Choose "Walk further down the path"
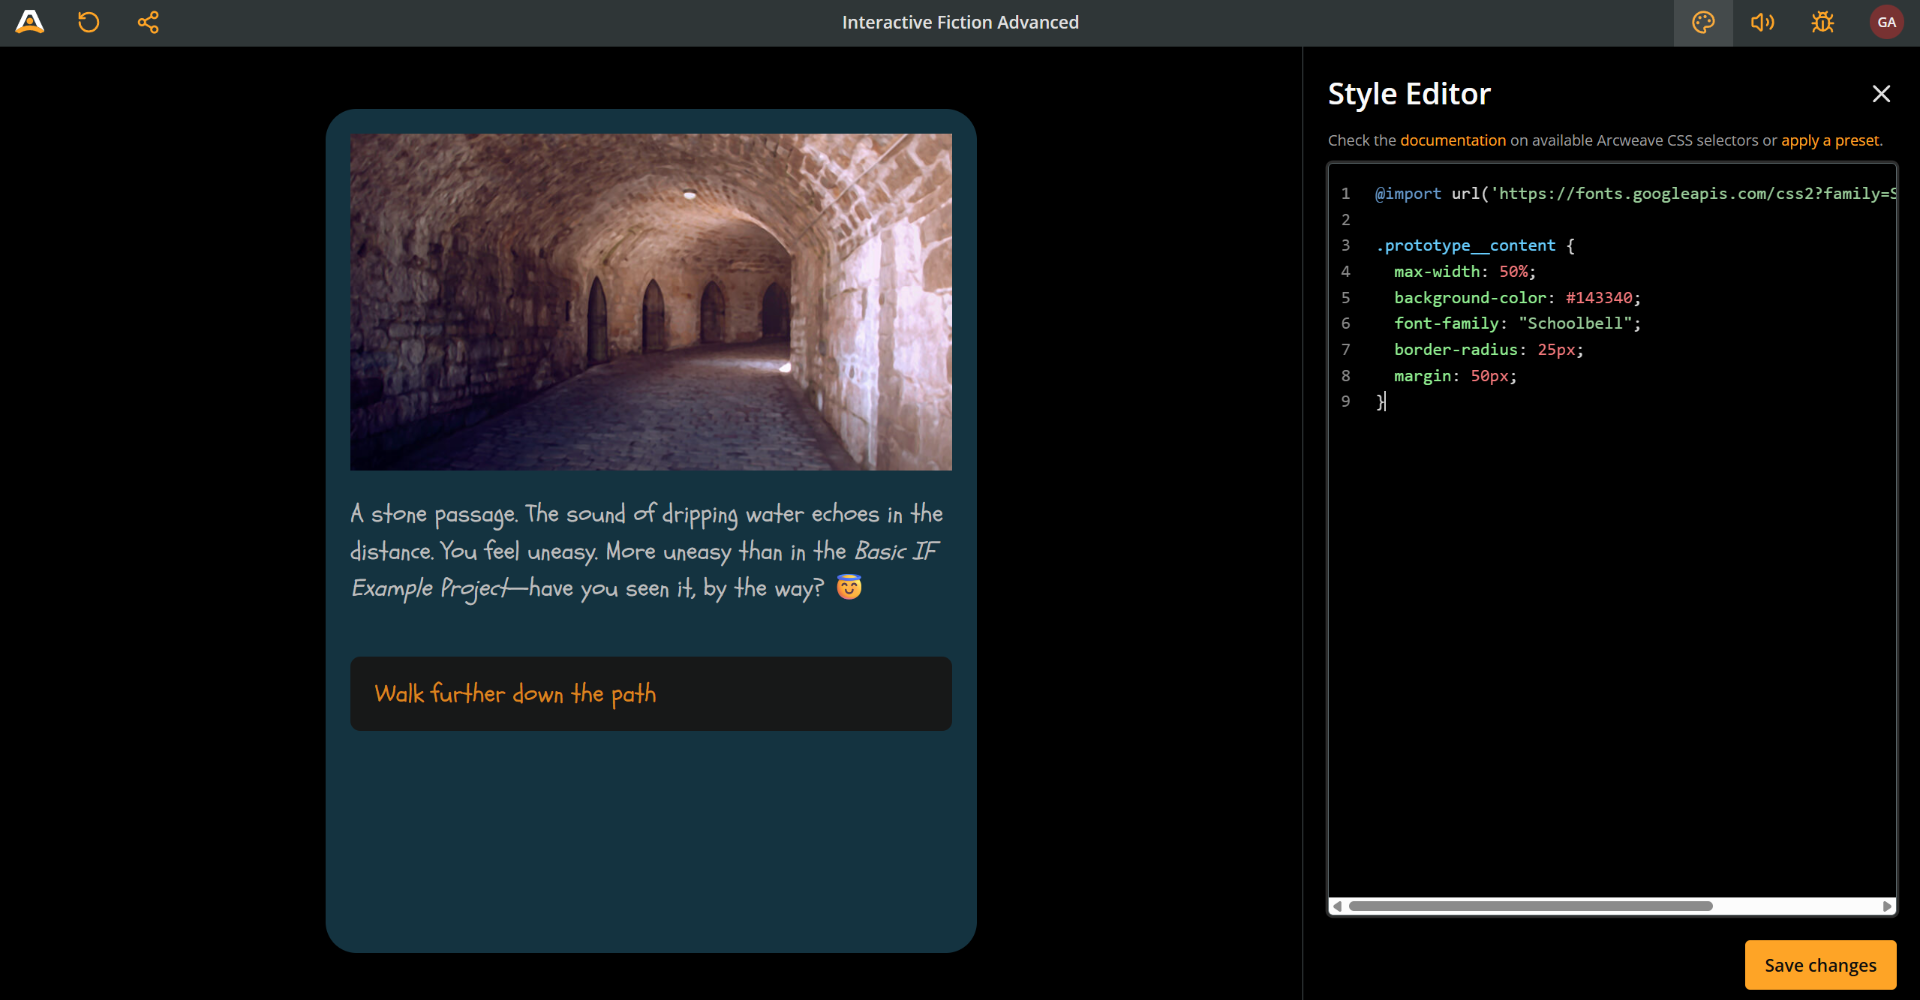The width and height of the screenshot is (1920, 1000). (650, 693)
